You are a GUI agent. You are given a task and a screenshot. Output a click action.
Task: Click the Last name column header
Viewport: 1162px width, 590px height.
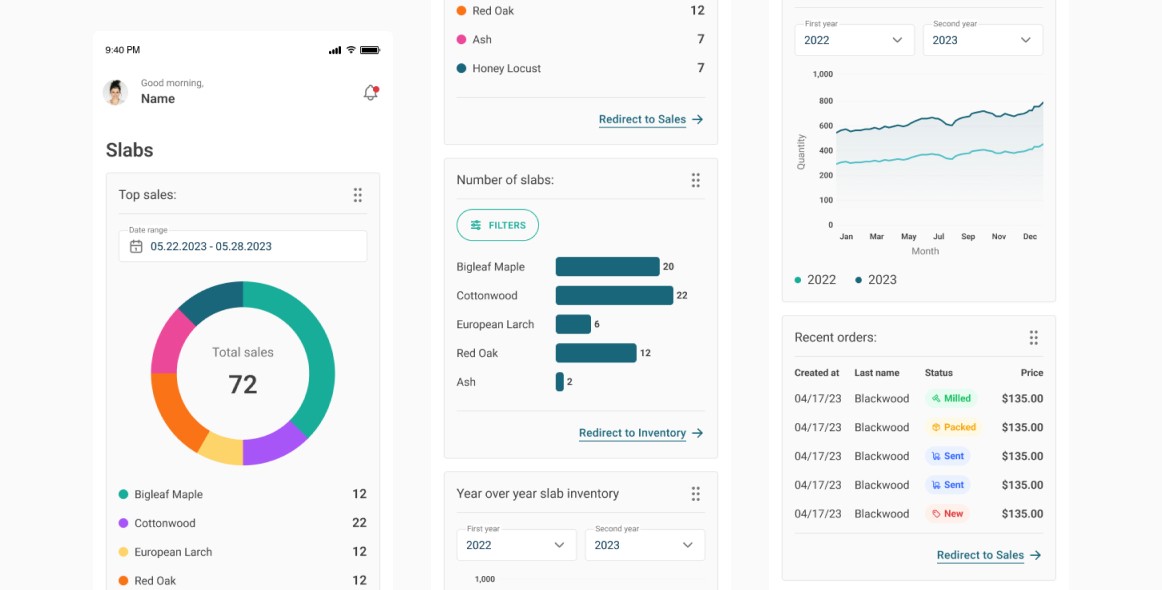coord(877,373)
